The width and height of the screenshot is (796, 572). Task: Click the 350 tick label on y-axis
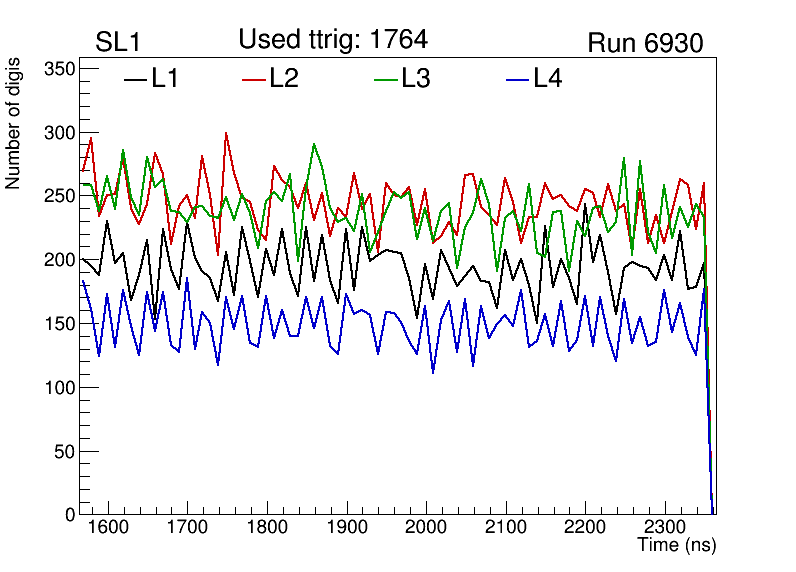pyautogui.click(x=62, y=69)
